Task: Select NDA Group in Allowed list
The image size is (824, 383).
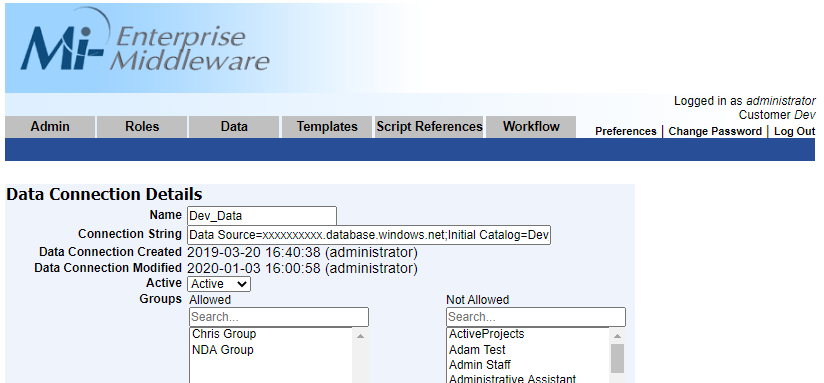Action: (x=223, y=350)
